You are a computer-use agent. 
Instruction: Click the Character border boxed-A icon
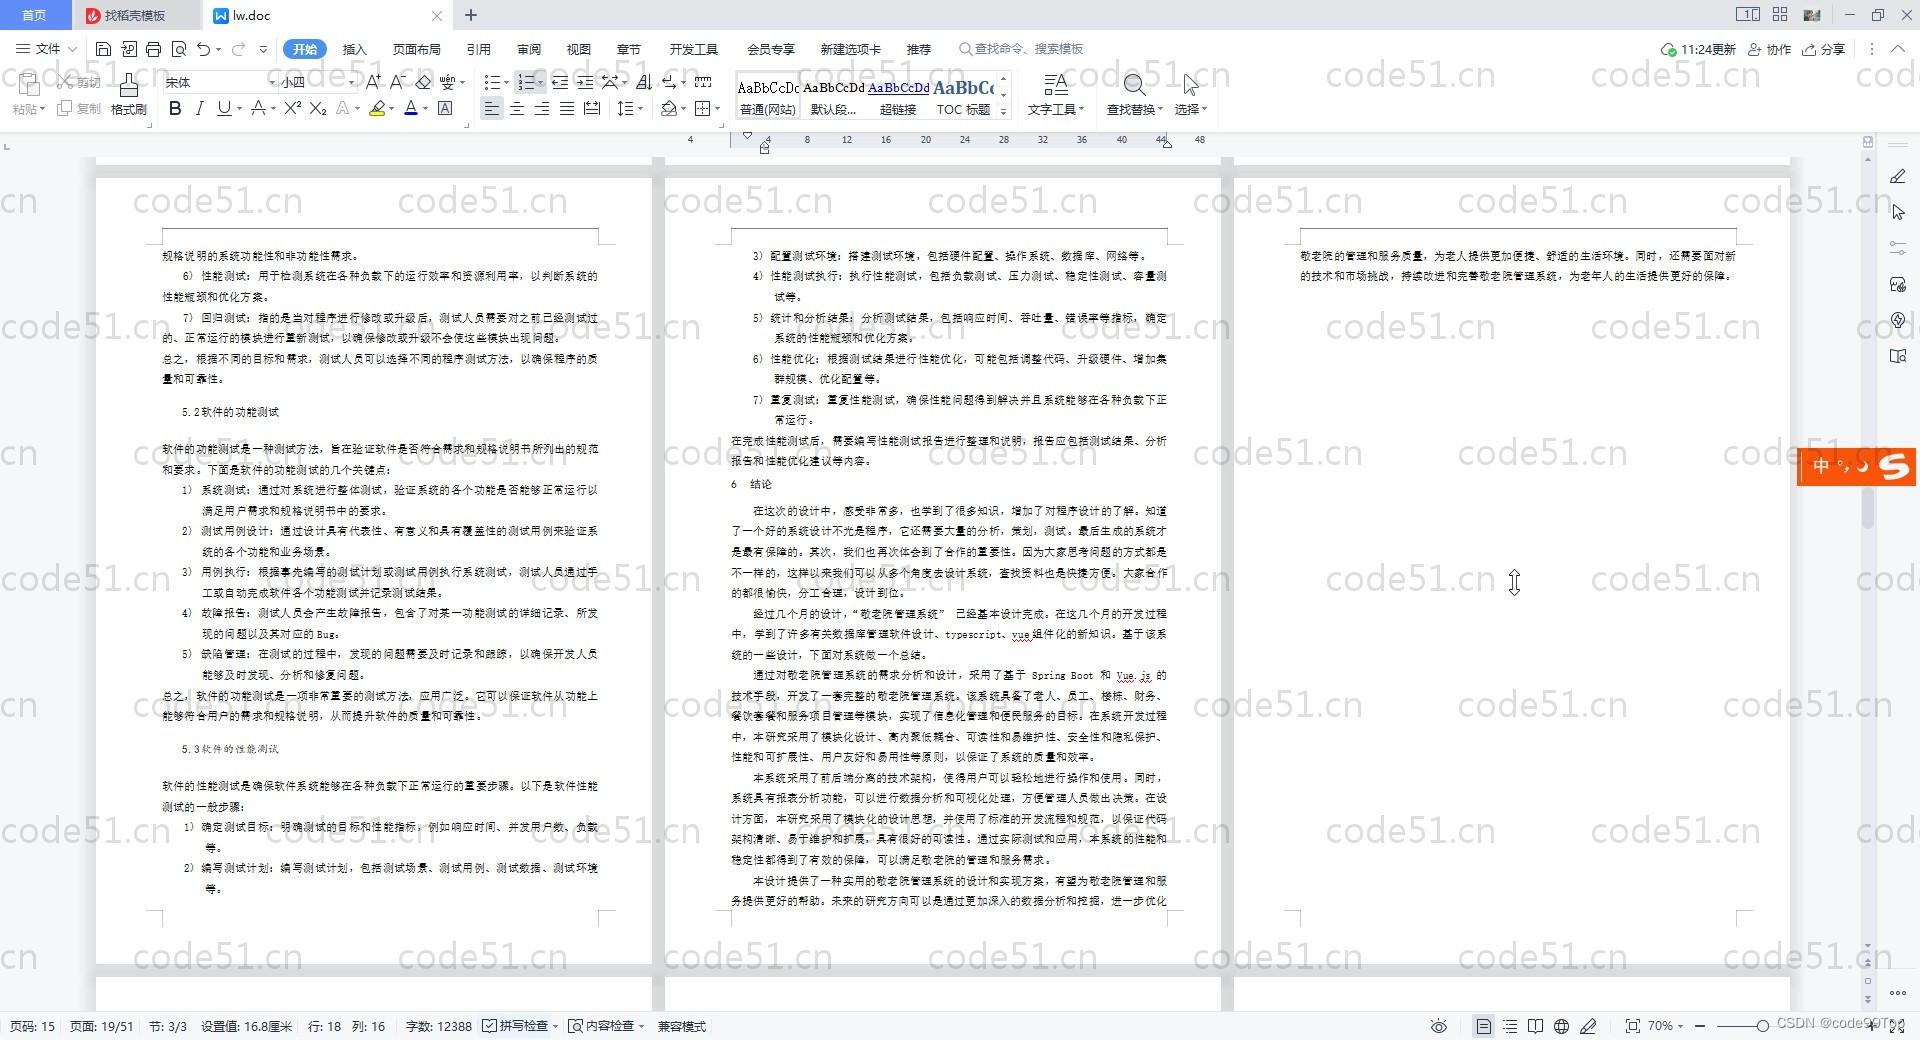pyautogui.click(x=445, y=108)
